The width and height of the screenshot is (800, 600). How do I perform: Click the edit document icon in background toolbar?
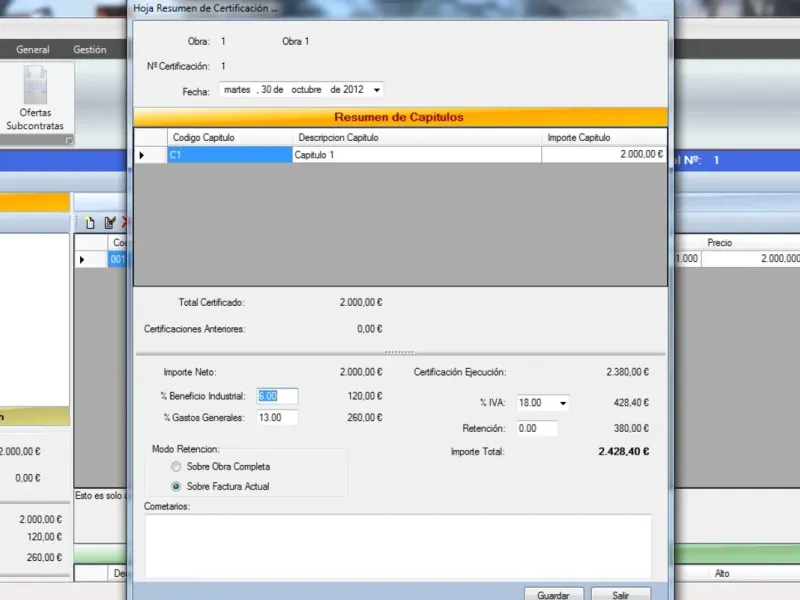[x=110, y=222]
